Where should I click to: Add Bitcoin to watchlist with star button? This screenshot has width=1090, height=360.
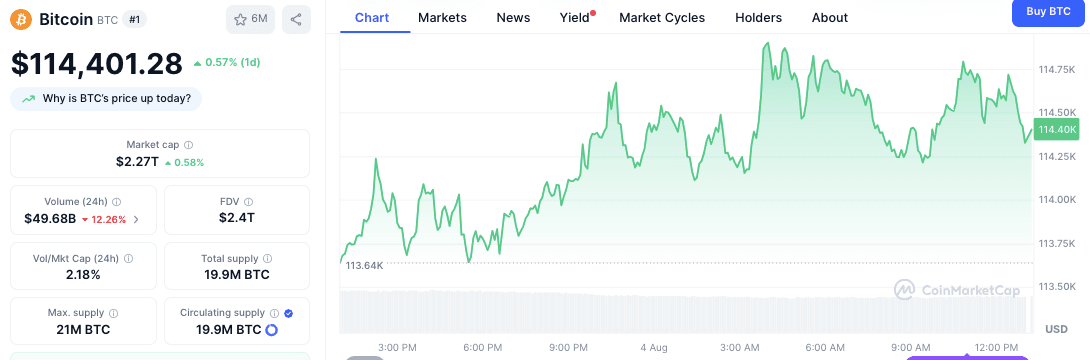tap(250, 19)
